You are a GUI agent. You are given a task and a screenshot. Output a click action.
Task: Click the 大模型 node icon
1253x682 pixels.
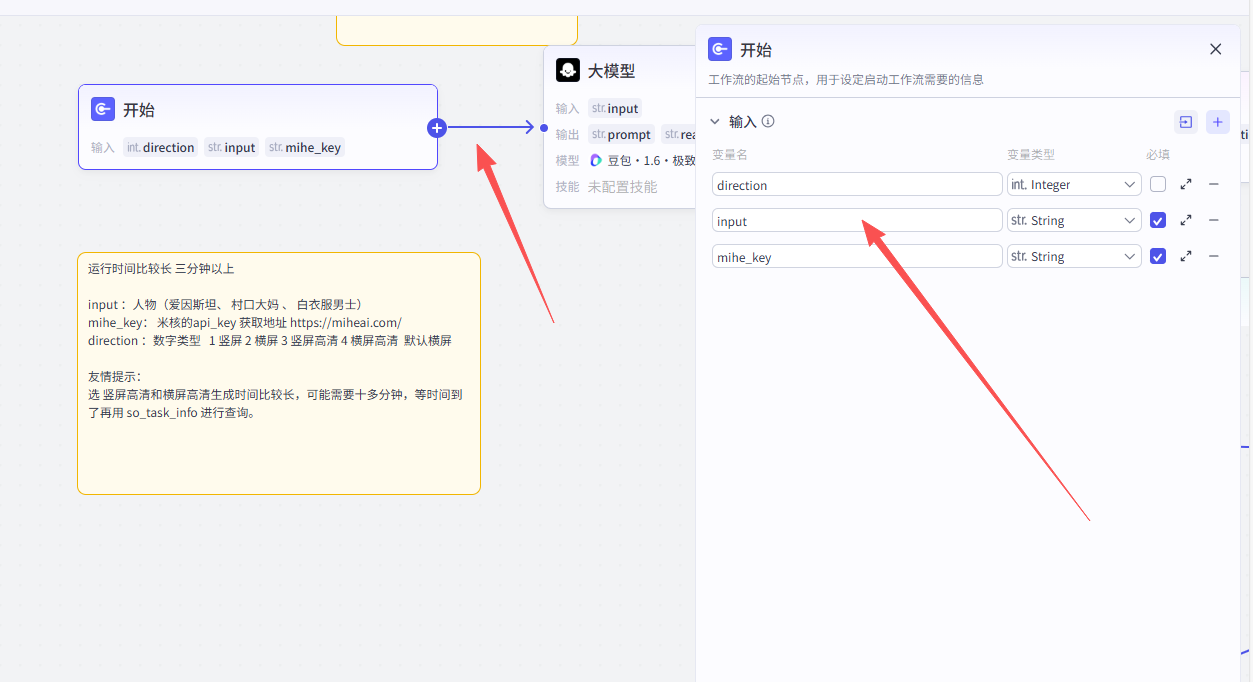click(568, 71)
